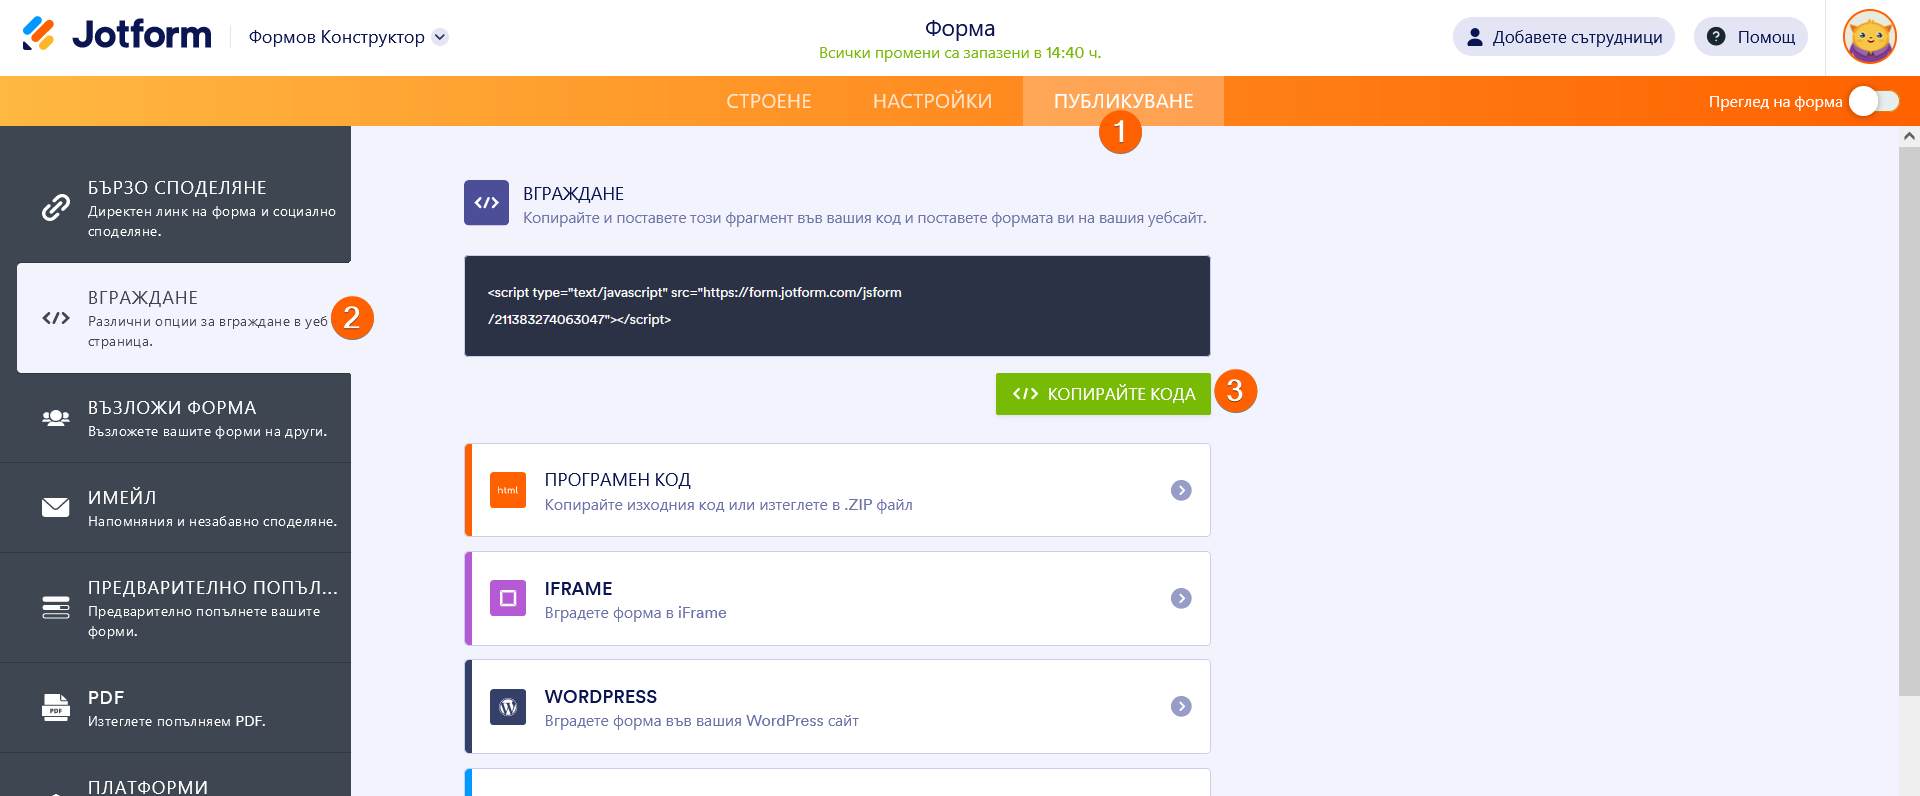Click the WordPress logo icon
This screenshot has width=1920, height=796.
click(508, 706)
